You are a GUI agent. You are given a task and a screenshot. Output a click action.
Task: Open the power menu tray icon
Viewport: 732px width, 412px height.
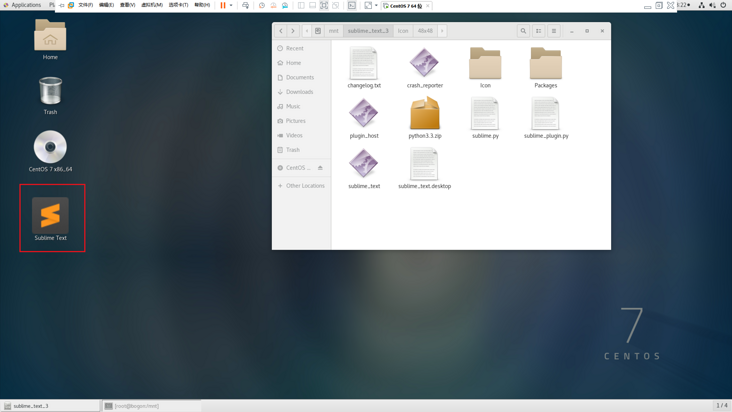(x=724, y=5)
